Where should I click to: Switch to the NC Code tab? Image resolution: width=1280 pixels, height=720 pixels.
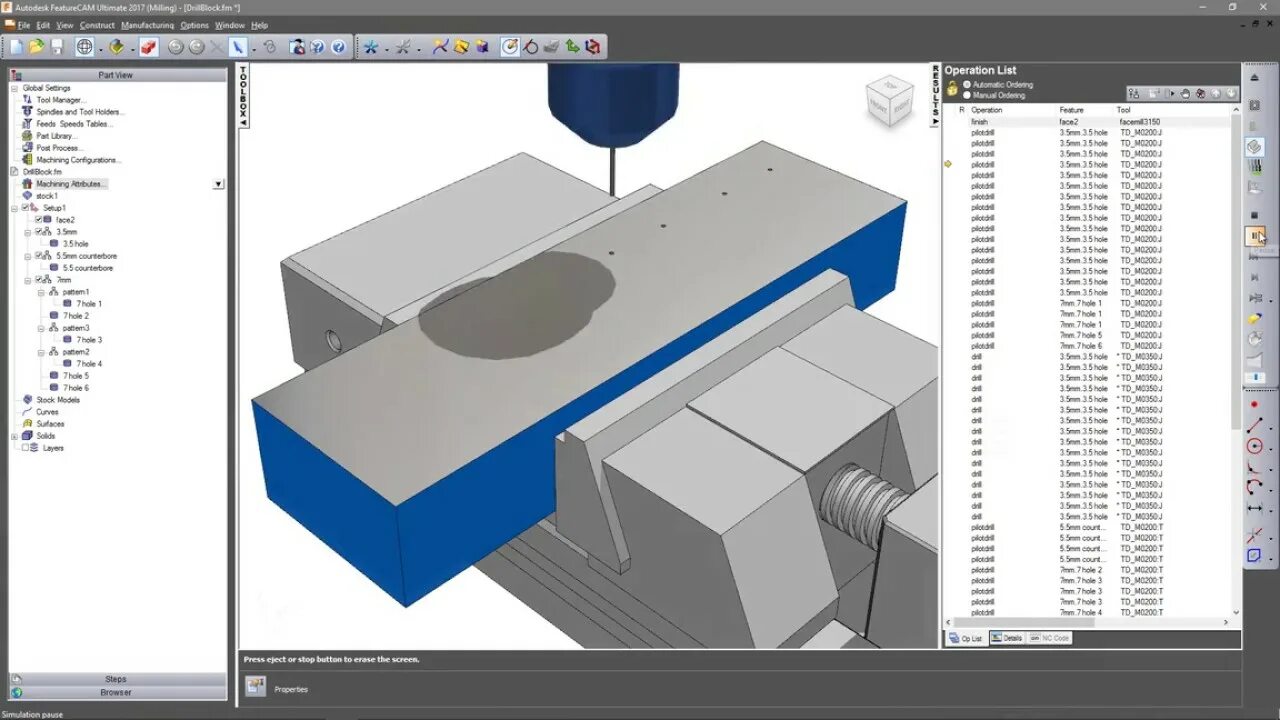click(x=1050, y=638)
